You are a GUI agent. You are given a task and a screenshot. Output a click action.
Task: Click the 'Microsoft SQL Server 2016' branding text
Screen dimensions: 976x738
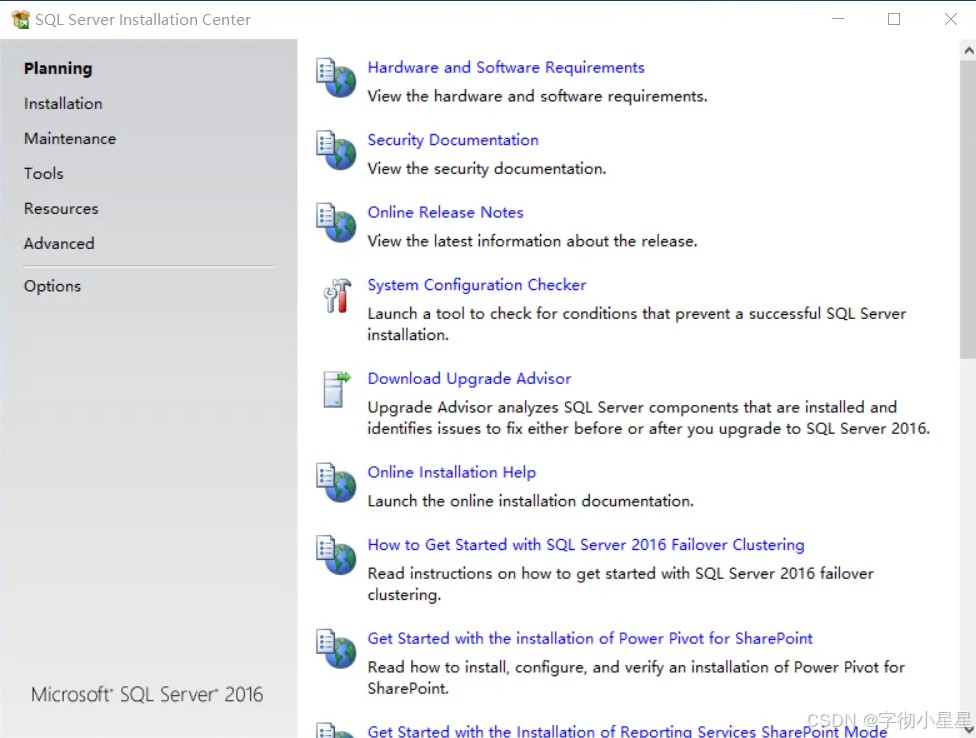coord(147,694)
